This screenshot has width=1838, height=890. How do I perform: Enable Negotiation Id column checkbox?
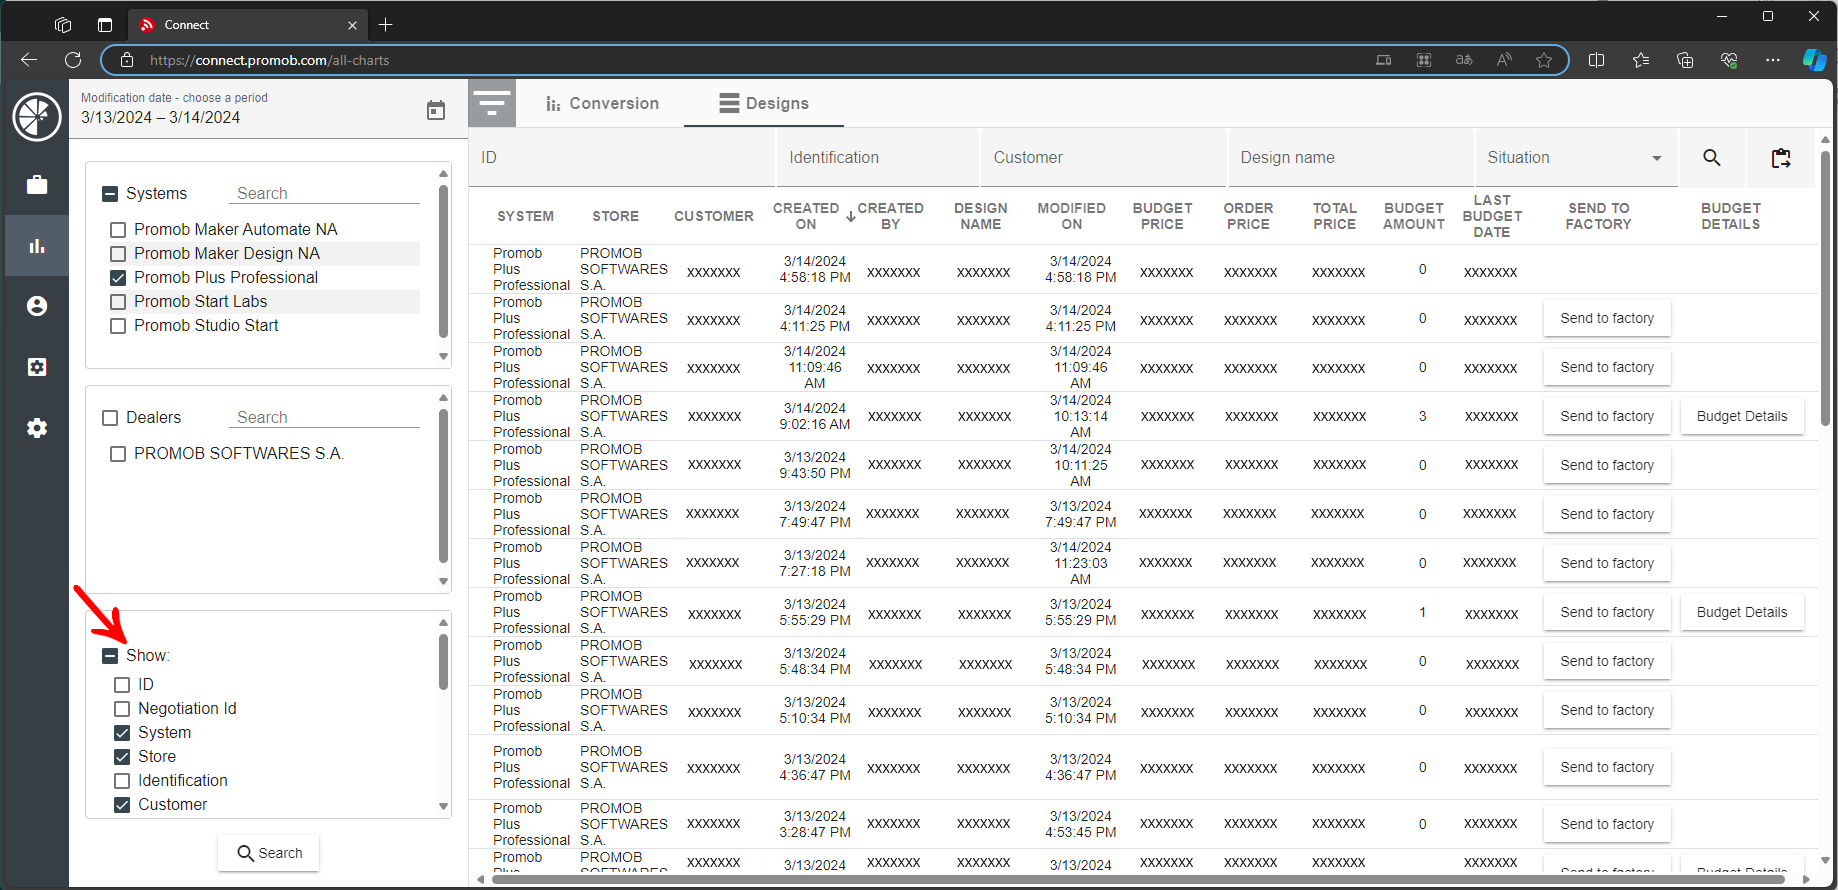(122, 709)
